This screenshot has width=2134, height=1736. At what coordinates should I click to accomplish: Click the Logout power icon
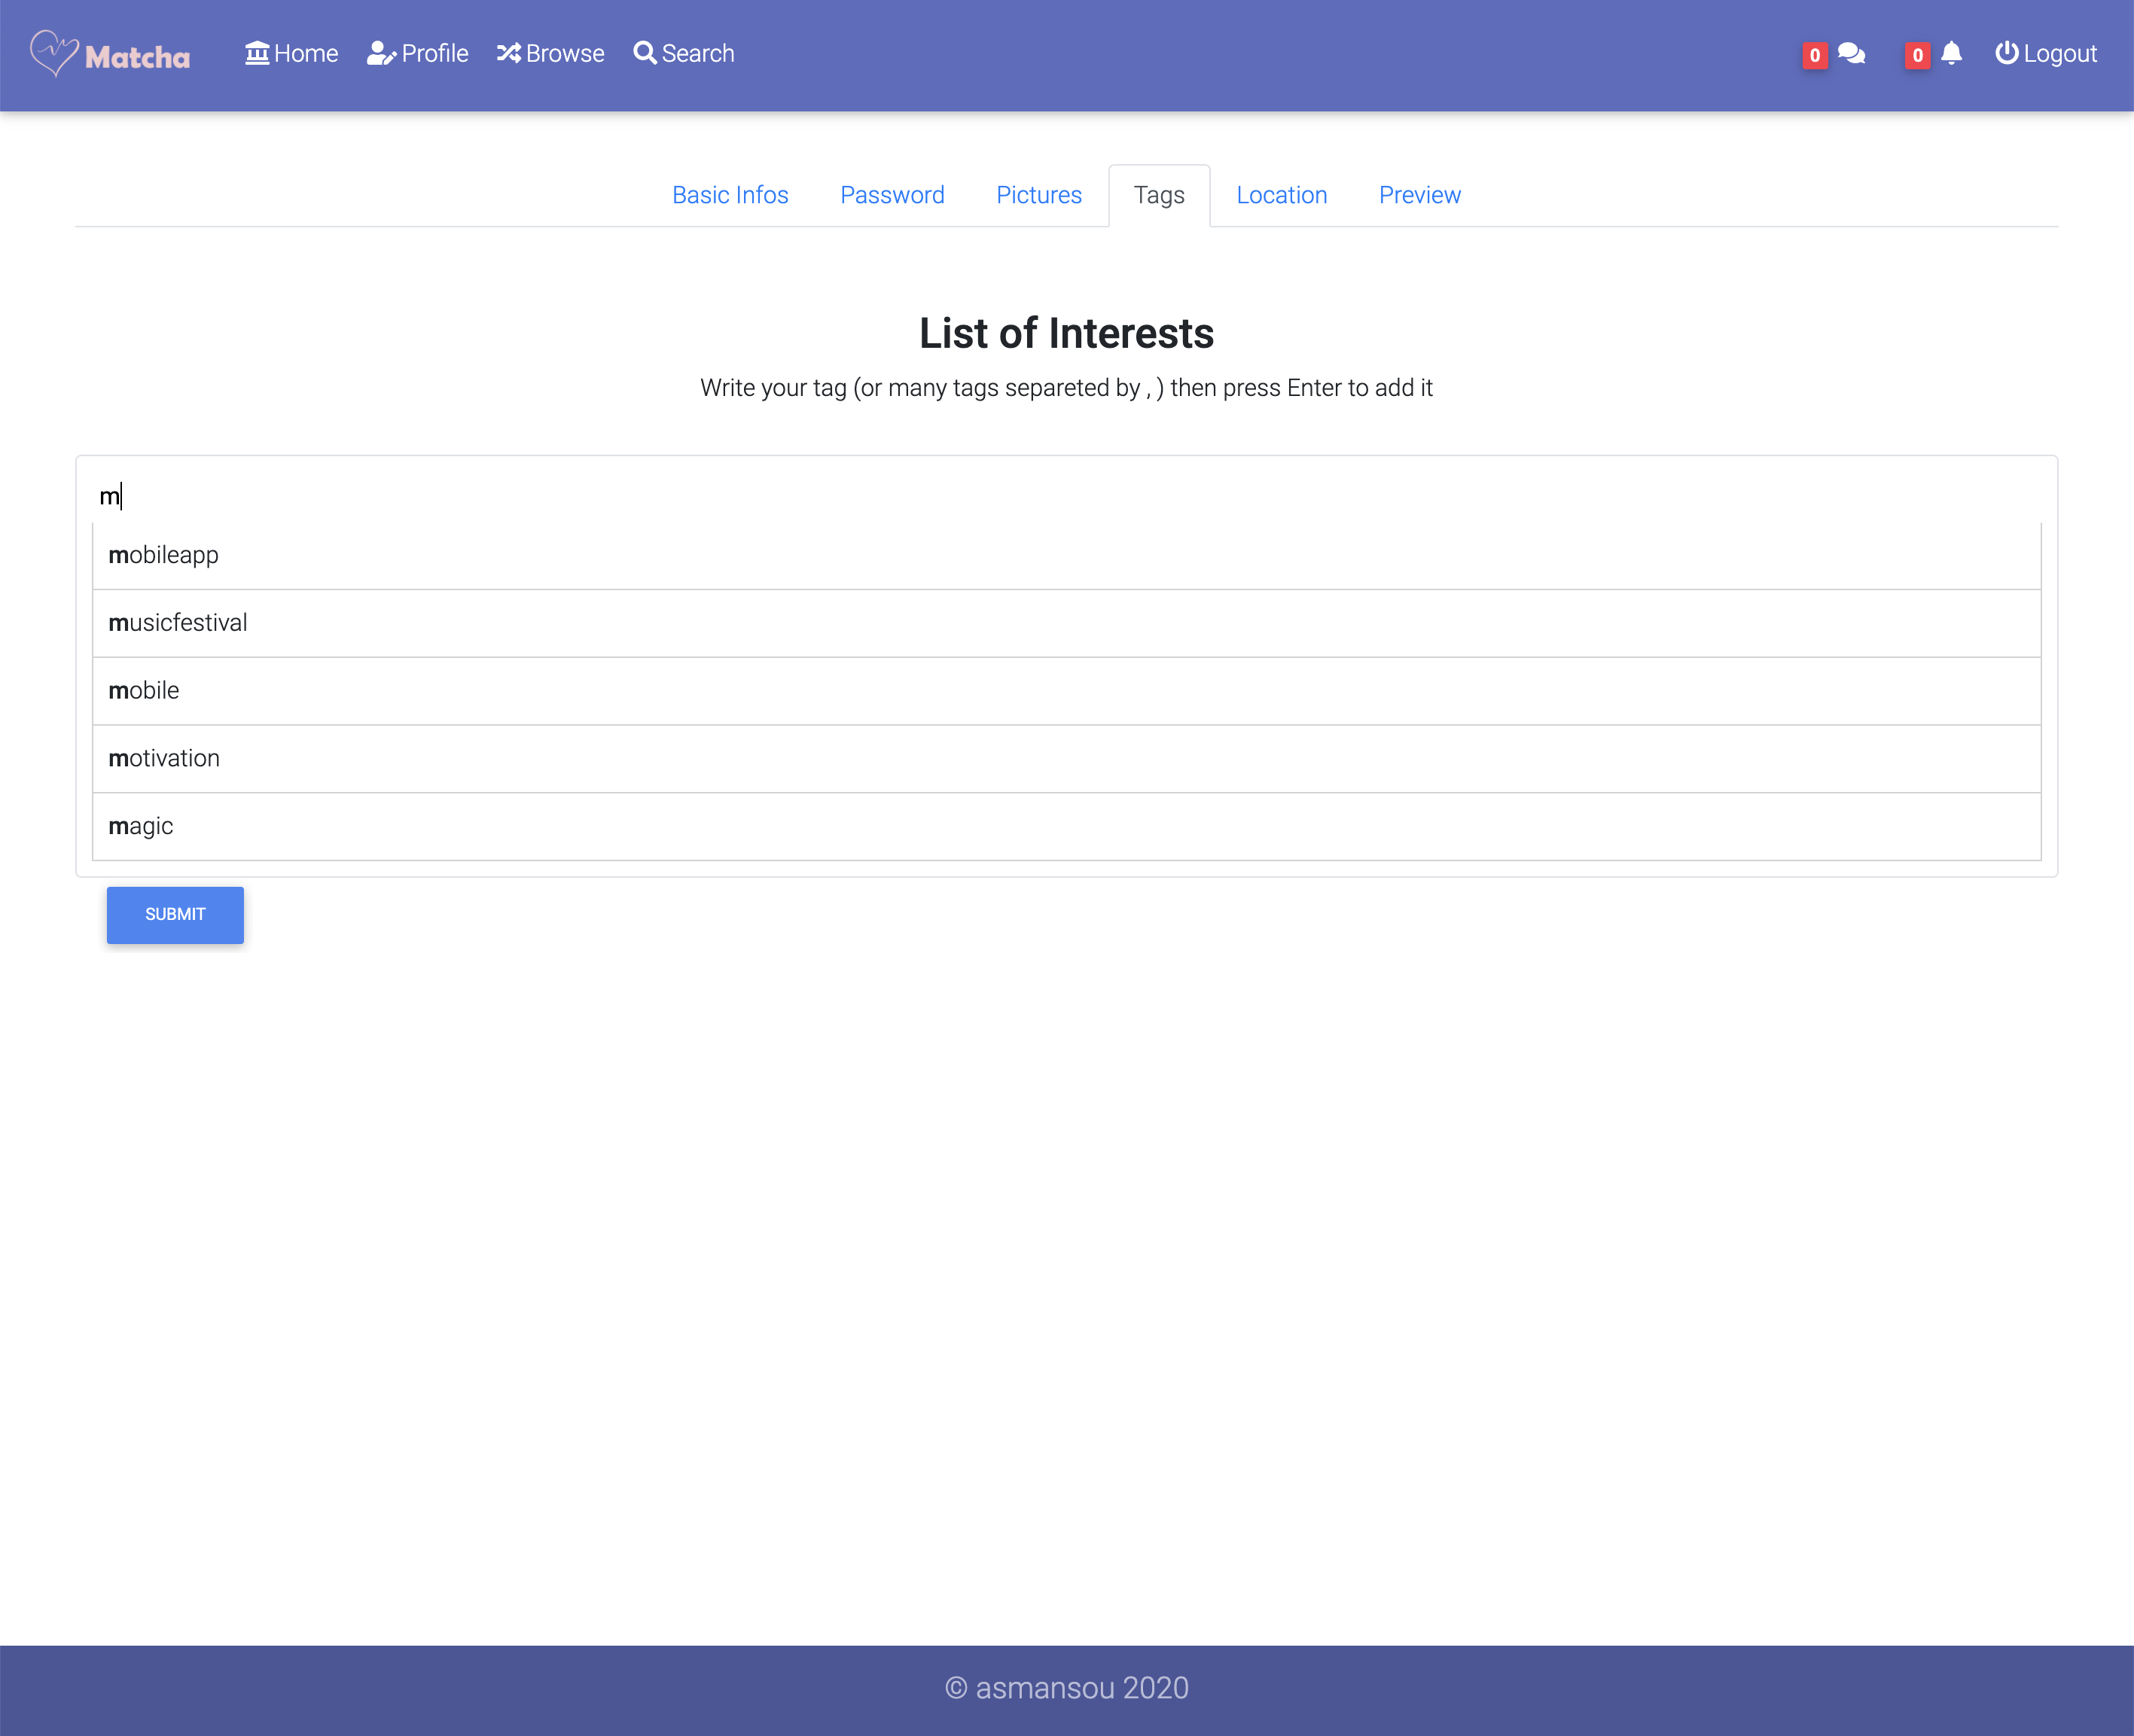[2006, 53]
